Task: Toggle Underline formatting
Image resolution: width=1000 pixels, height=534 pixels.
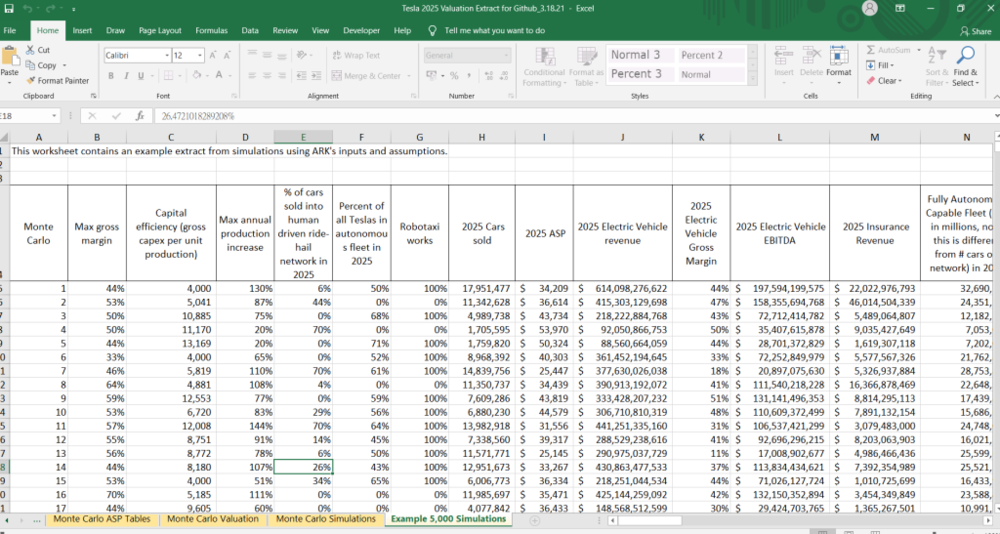Action: [x=140, y=76]
